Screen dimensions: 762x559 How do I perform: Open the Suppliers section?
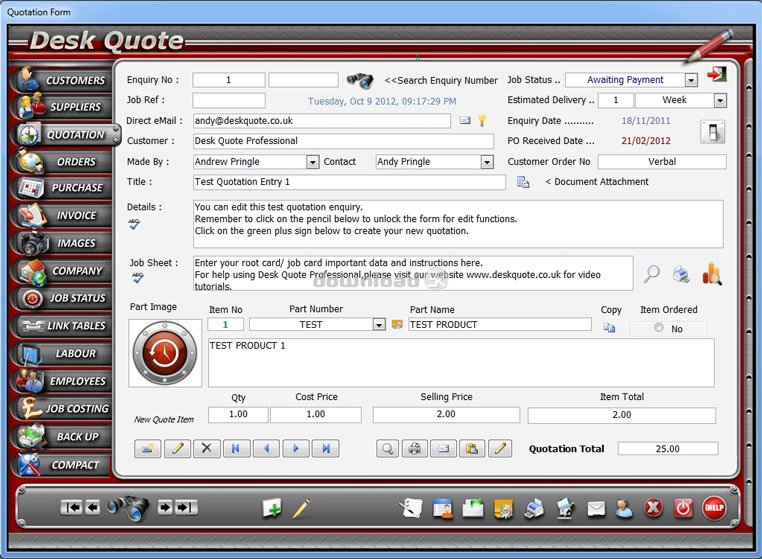[61, 107]
